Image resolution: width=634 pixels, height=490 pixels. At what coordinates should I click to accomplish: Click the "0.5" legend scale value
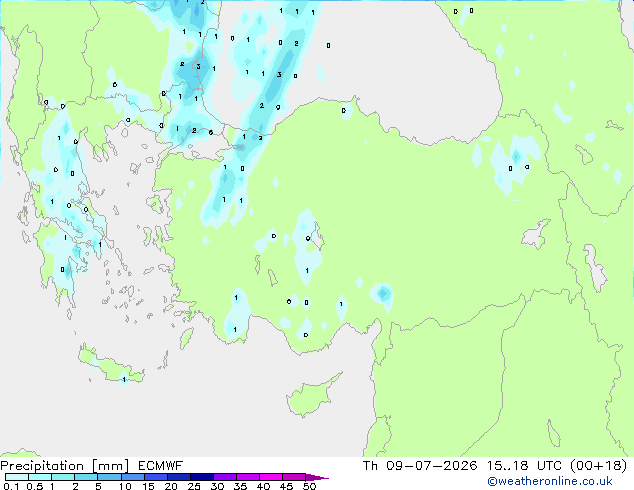34,486
